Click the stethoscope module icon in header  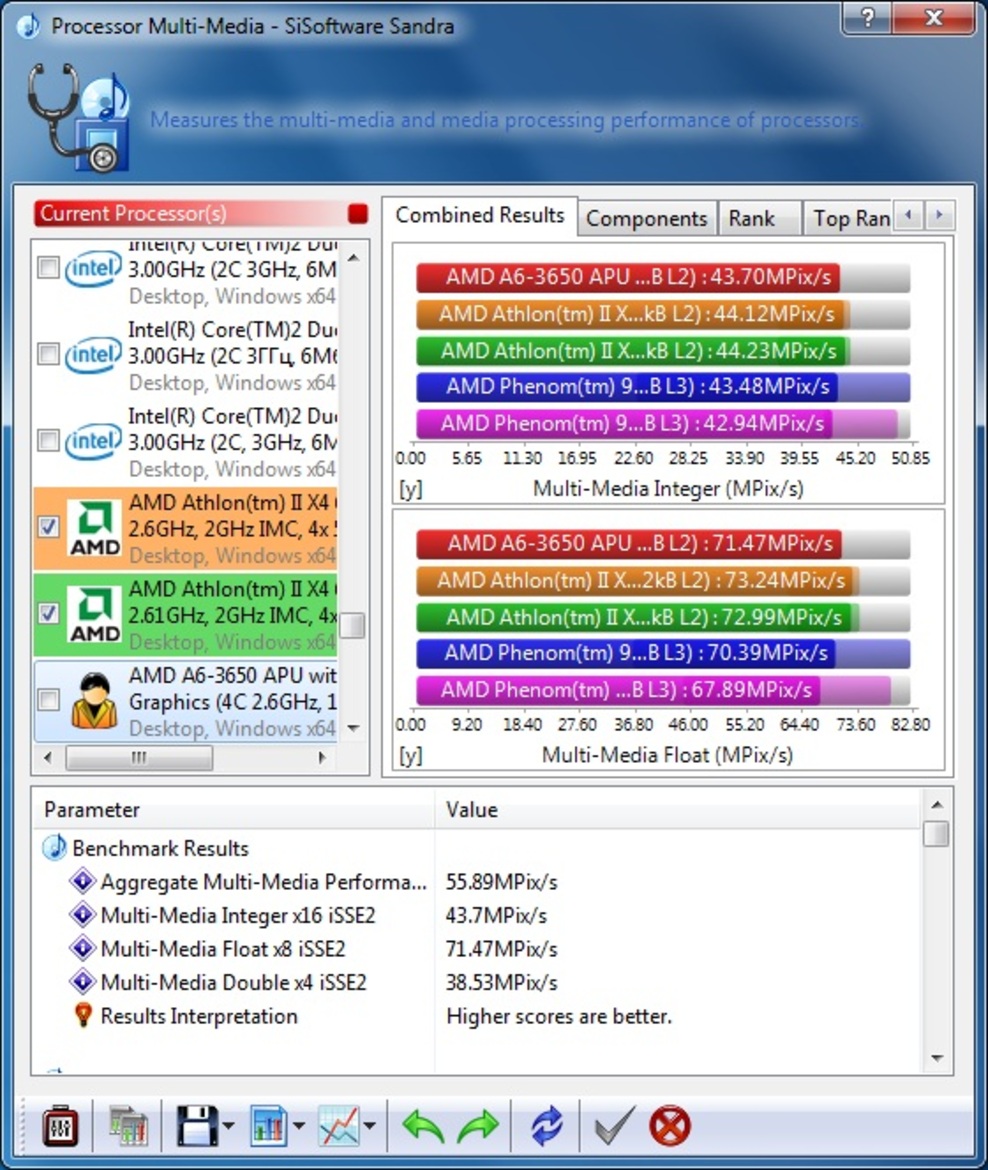[x=78, y=117]
